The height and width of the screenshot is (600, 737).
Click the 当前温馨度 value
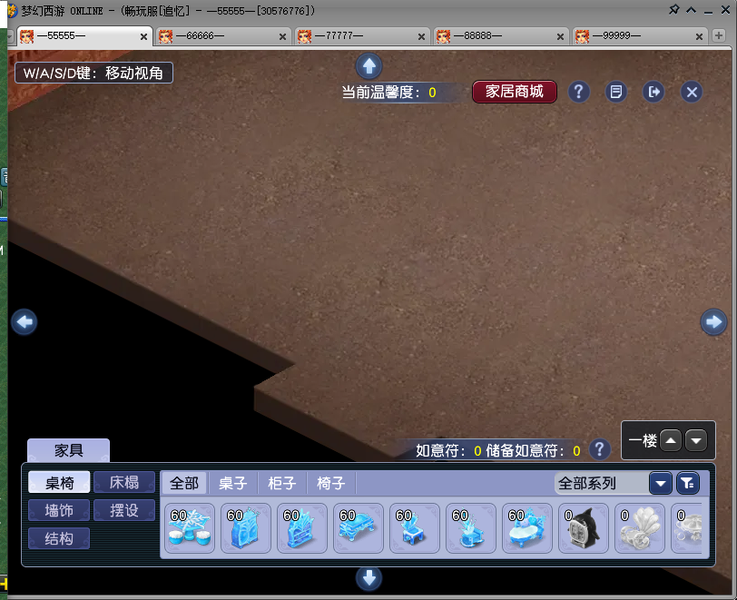click(432, 92)
